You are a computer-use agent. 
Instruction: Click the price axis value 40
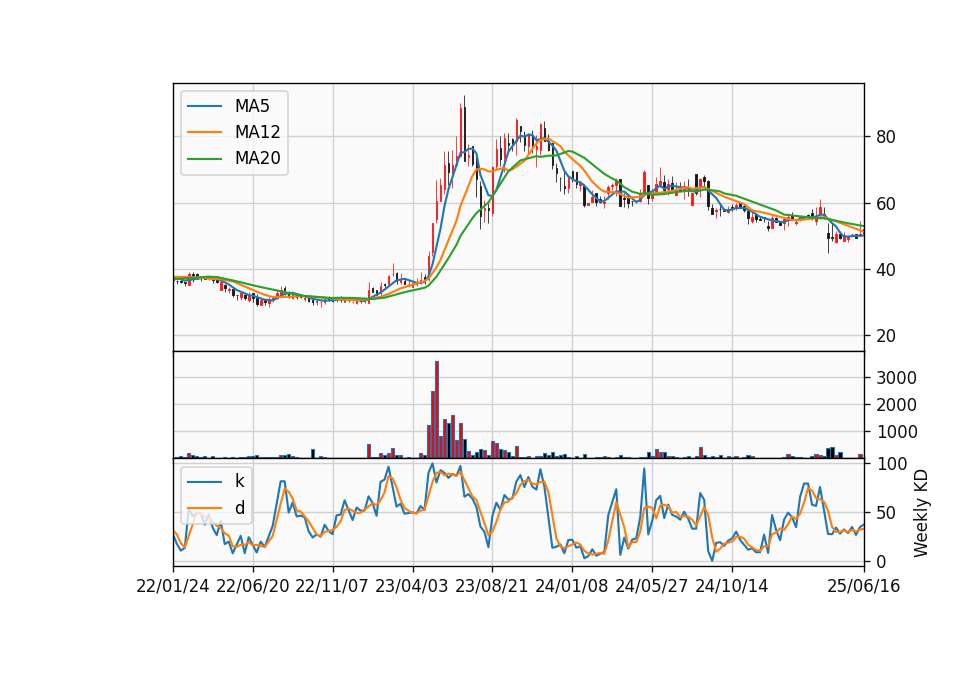coord(886,270)
